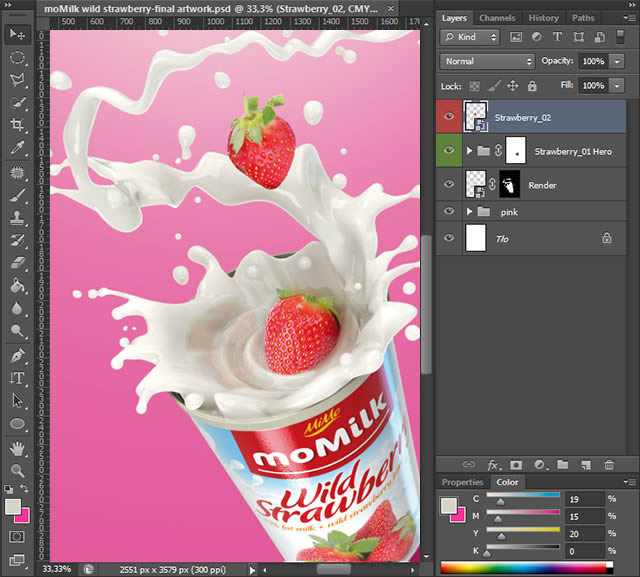Click the toolbar foreground color swatch
The height and width of the screenshot is (577, 640).
click(13, 507)
